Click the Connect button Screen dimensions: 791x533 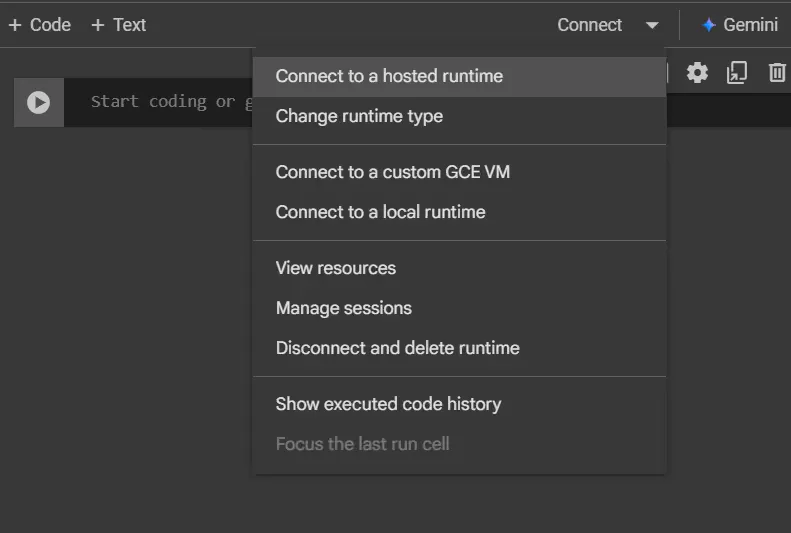(589, 25)
